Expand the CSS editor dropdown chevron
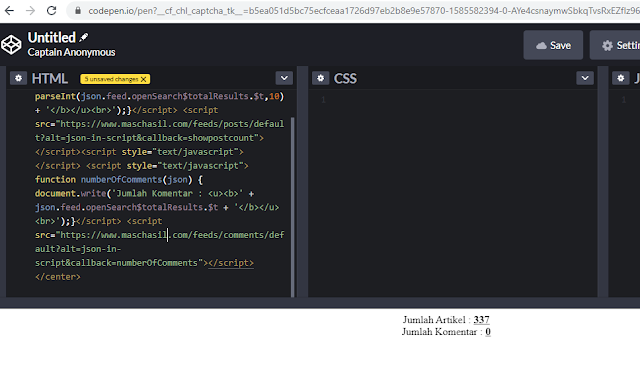The image size is (640, 382). pos(585,78)
